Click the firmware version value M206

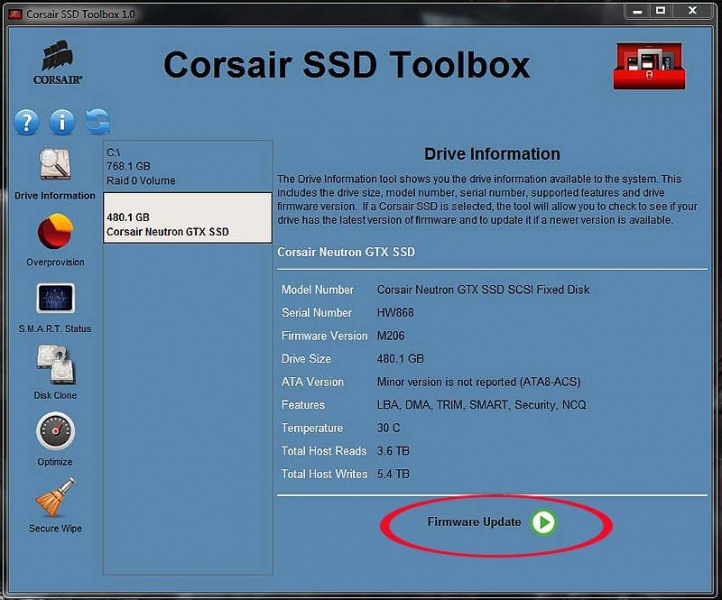tap(390, 336)
